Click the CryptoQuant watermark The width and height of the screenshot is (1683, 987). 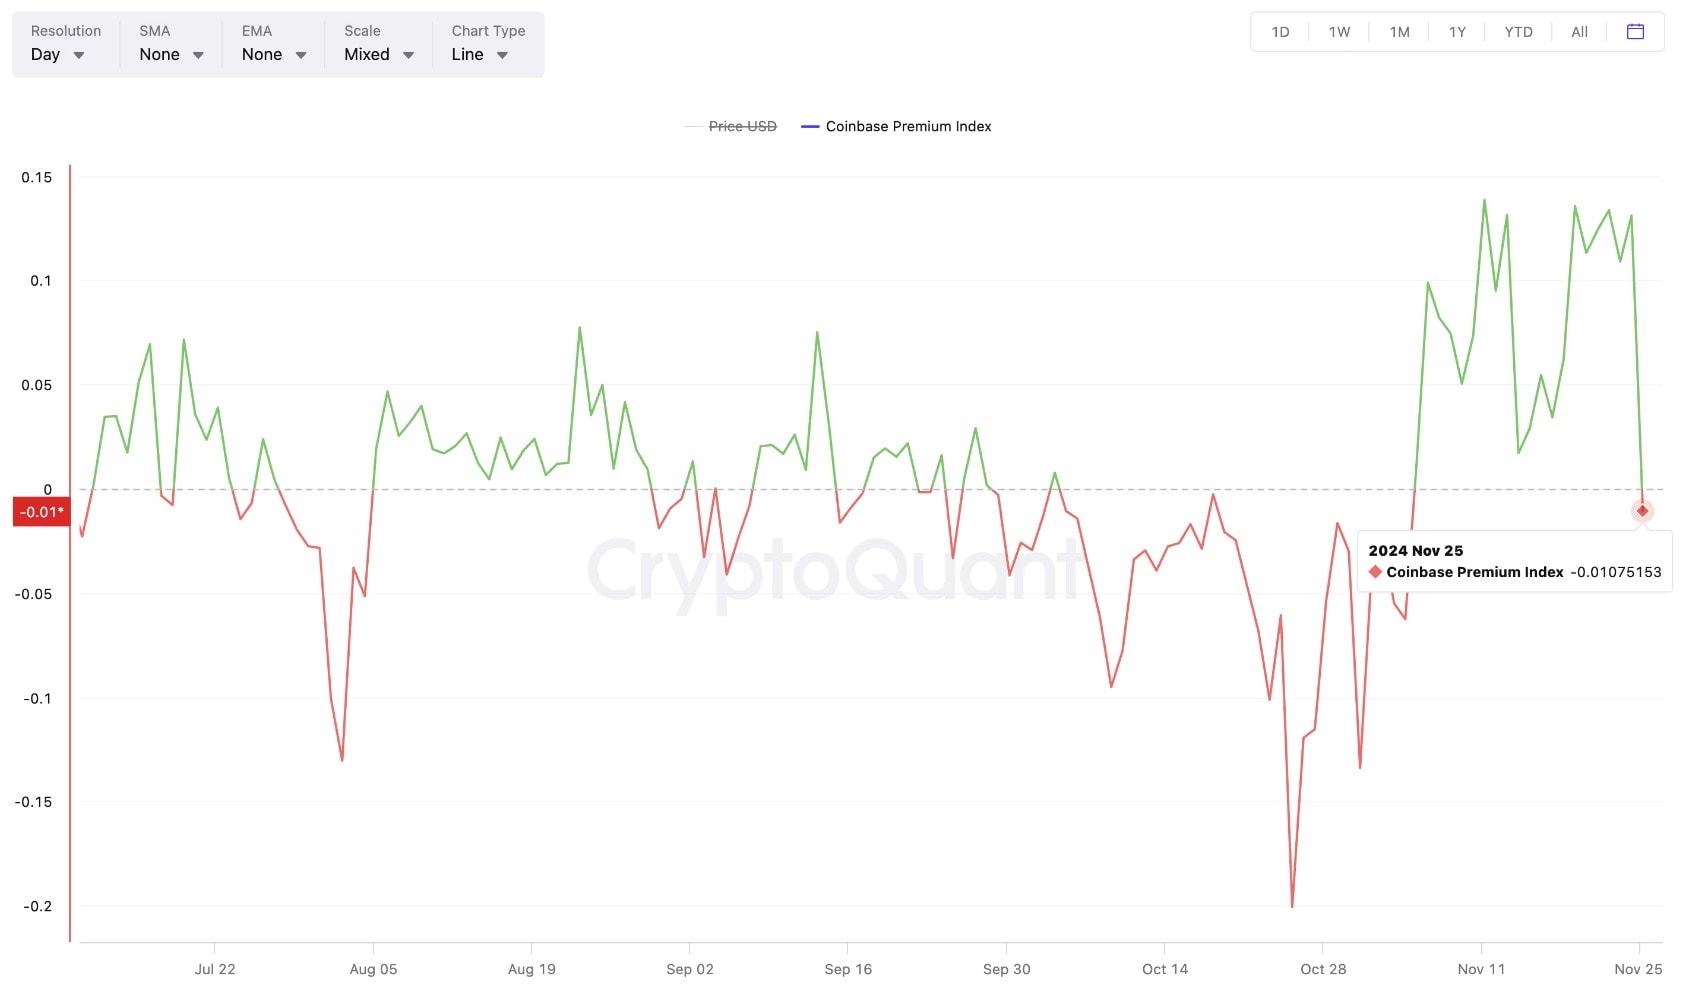[x=835, y=572]
